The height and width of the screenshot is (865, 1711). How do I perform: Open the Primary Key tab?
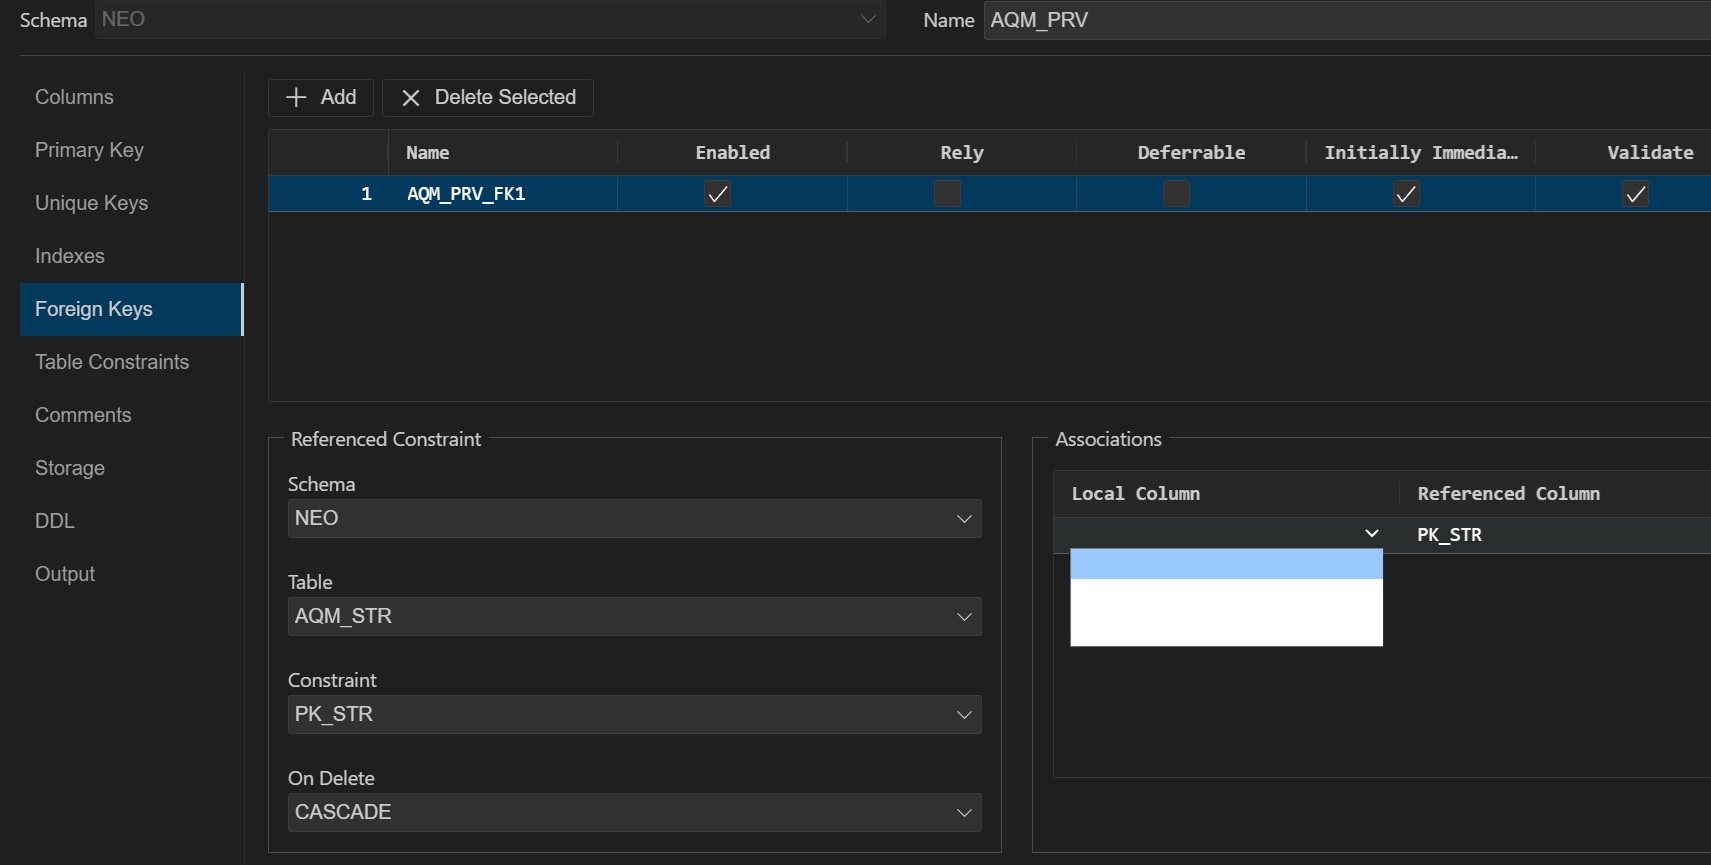click(89, 150)
